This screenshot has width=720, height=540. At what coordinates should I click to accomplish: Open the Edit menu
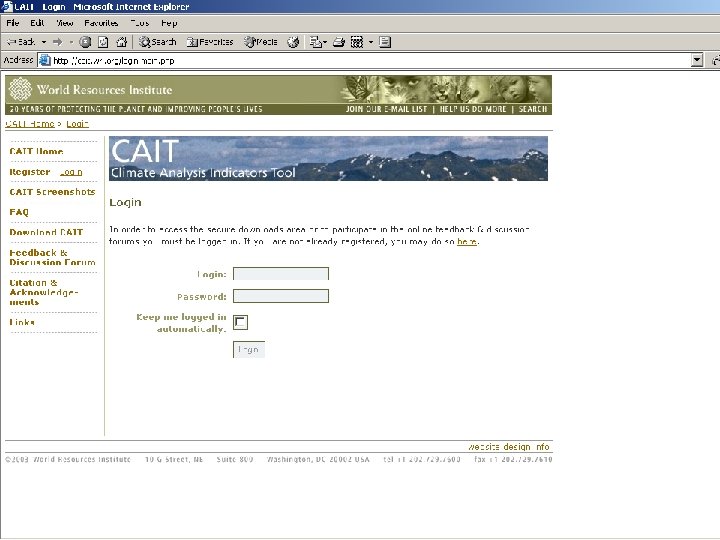(37, 23)
